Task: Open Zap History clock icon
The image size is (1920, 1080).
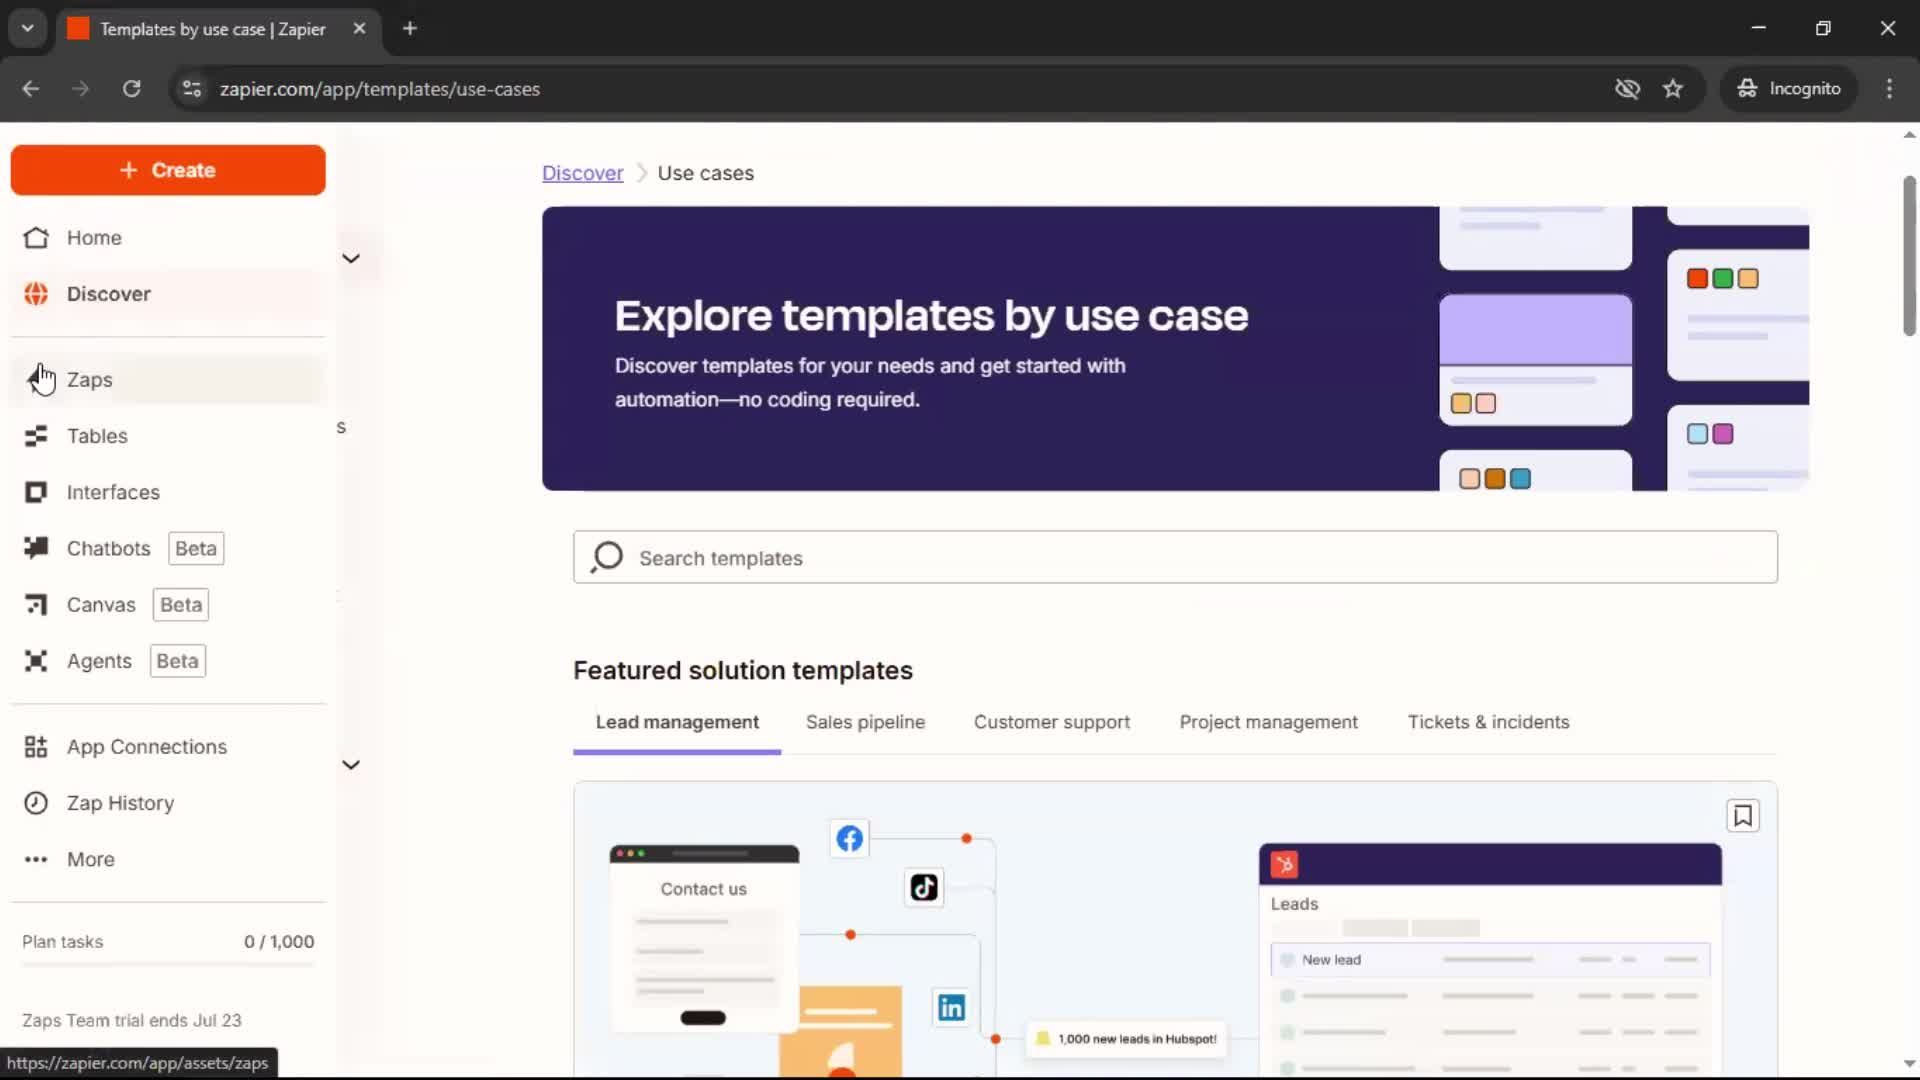Action: [36, 803]
